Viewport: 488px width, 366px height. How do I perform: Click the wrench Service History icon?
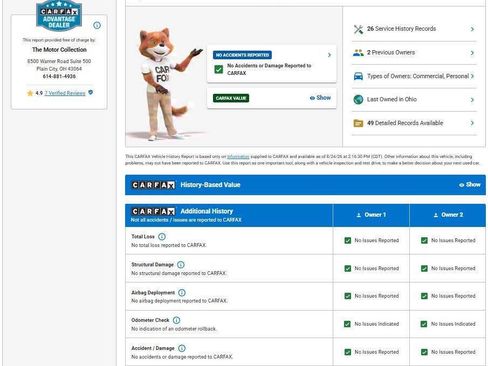pos(358,29)
